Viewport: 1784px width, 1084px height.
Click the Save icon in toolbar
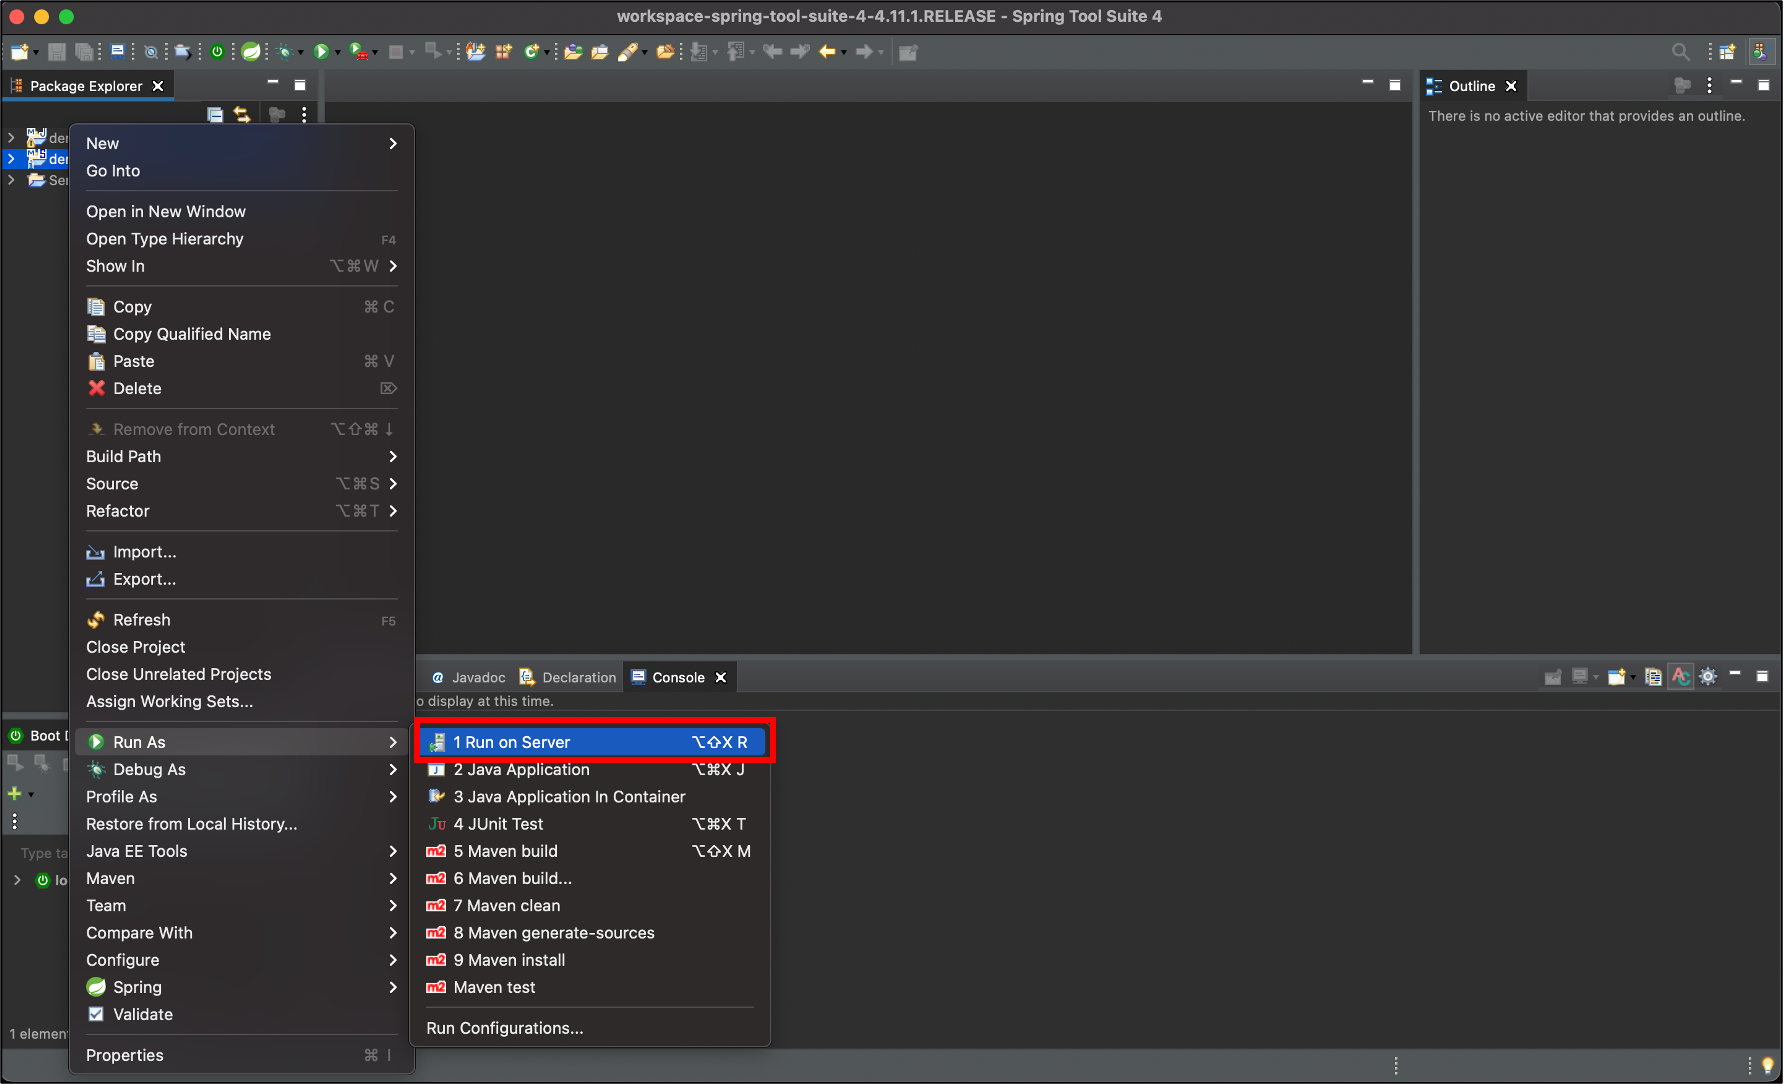tap(57, 52)
